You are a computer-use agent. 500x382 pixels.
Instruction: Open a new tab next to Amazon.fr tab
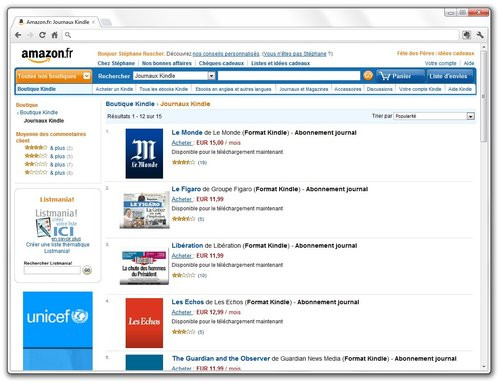coord(106,22)
